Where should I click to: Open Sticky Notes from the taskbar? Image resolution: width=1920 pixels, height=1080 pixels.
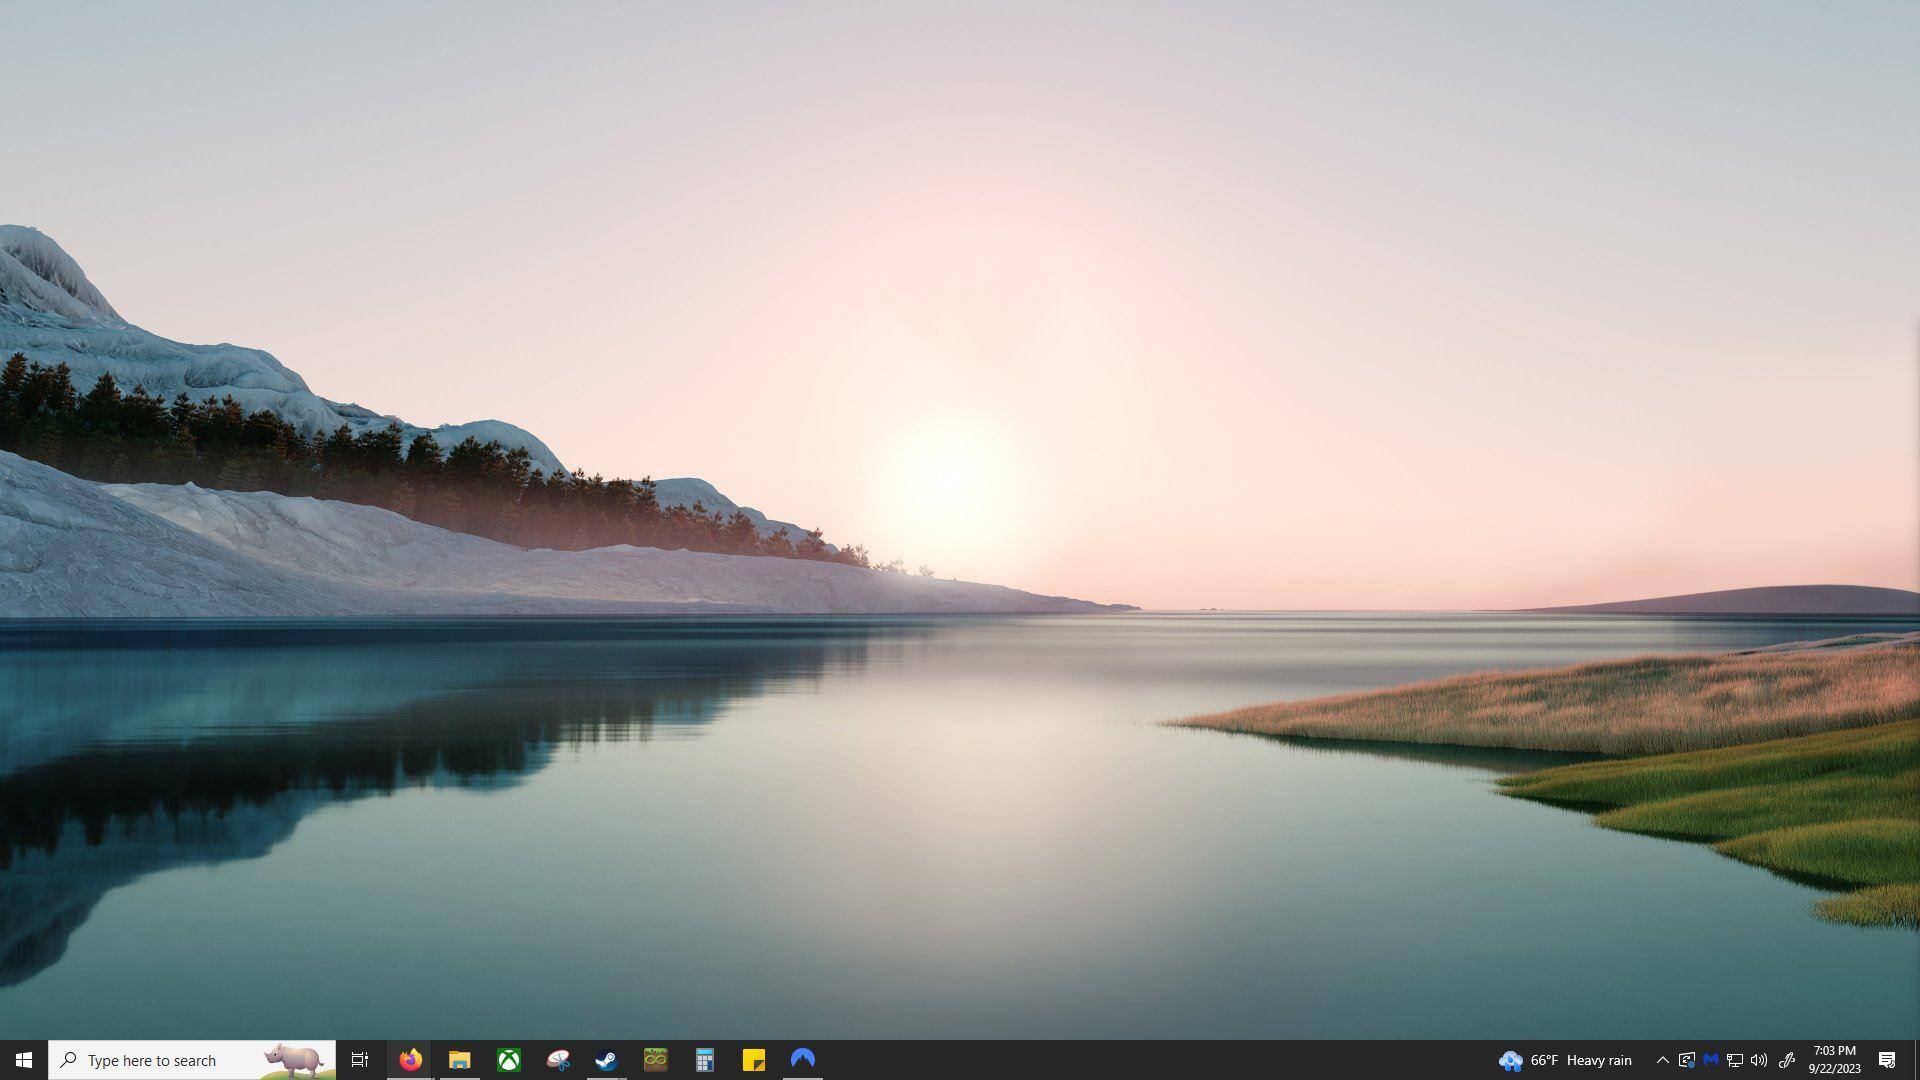pos(753,1060)
